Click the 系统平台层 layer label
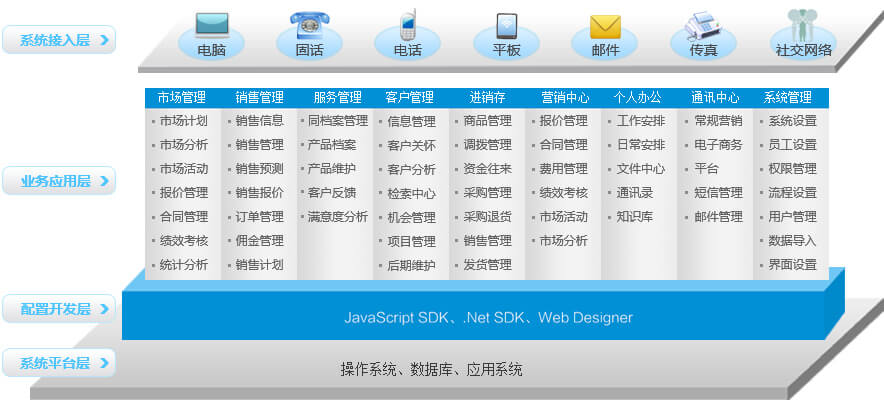884x400 pixels. 59,362
